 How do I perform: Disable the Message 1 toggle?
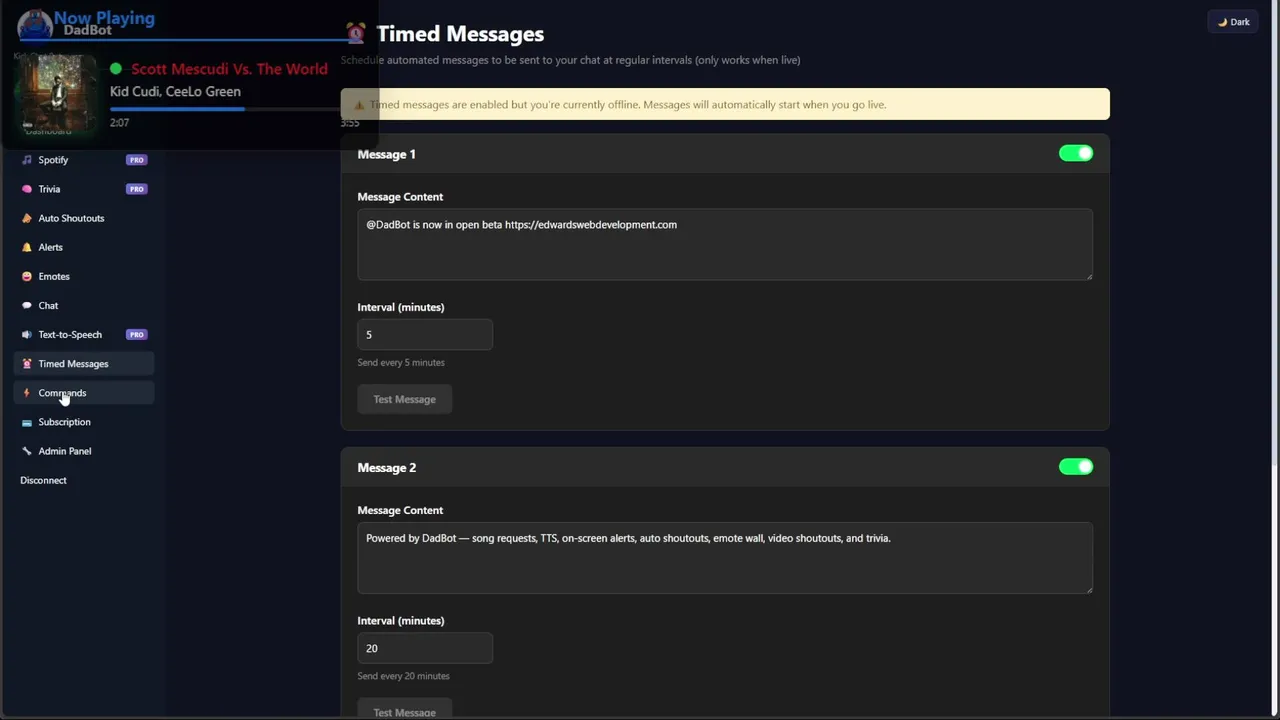pos(1076,153)
